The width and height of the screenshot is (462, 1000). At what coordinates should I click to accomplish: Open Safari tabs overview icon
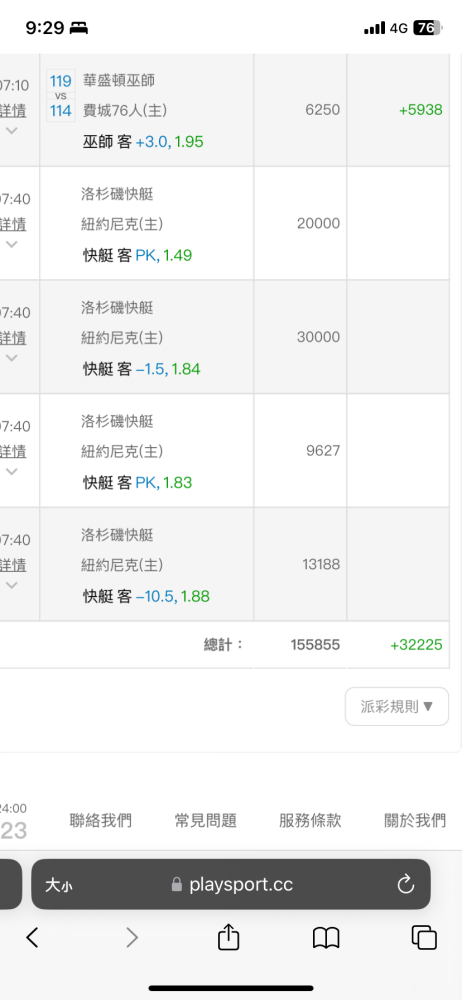point(424,938)
